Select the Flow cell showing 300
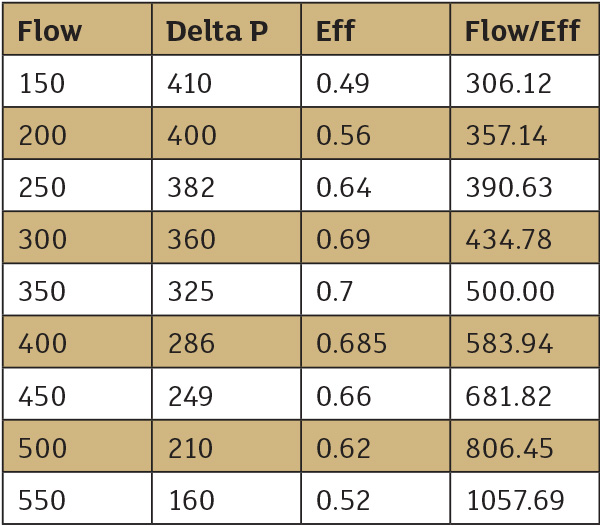 (x=42, y=239)
